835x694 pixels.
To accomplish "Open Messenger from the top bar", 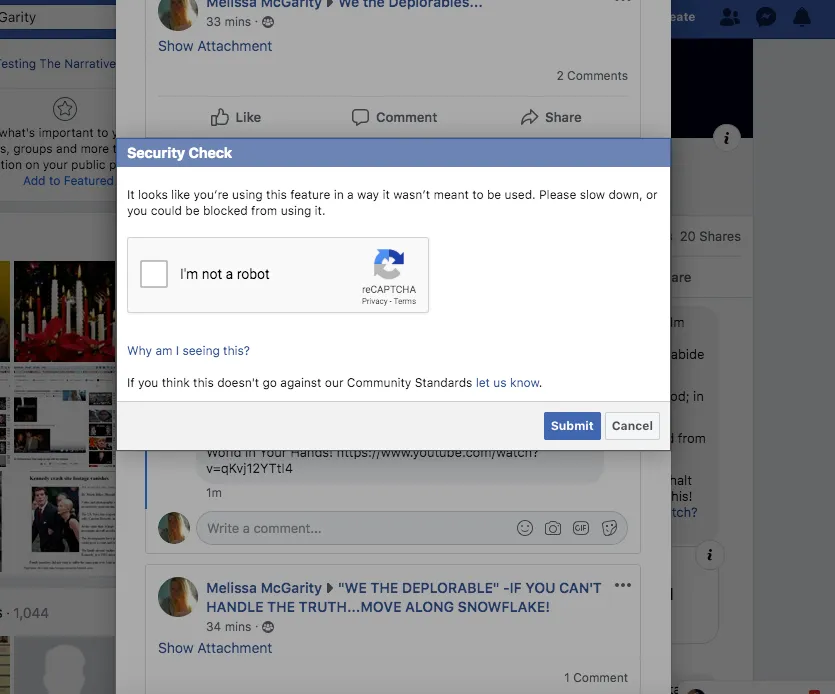I will coord(766,17).
